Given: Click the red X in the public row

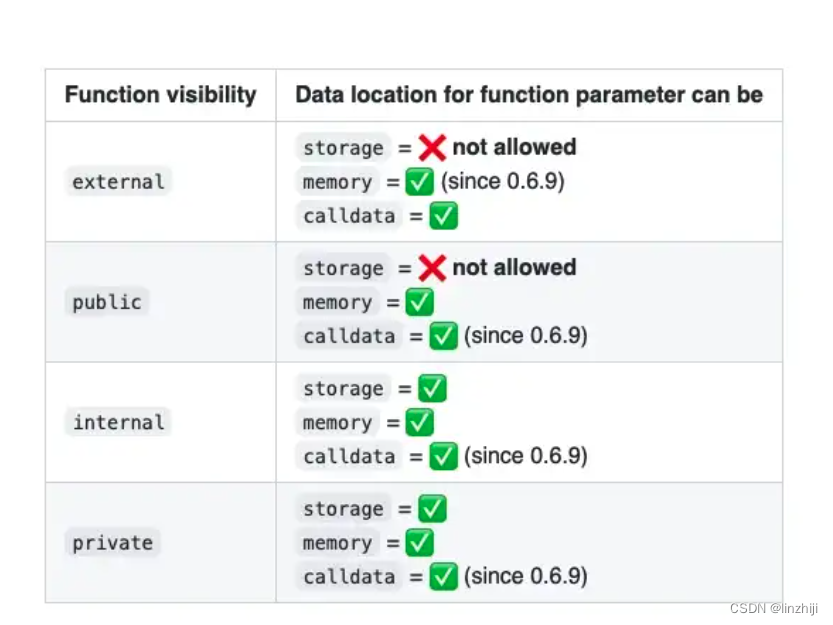Looking at the screenshot, I should click(x=432, y=268).
